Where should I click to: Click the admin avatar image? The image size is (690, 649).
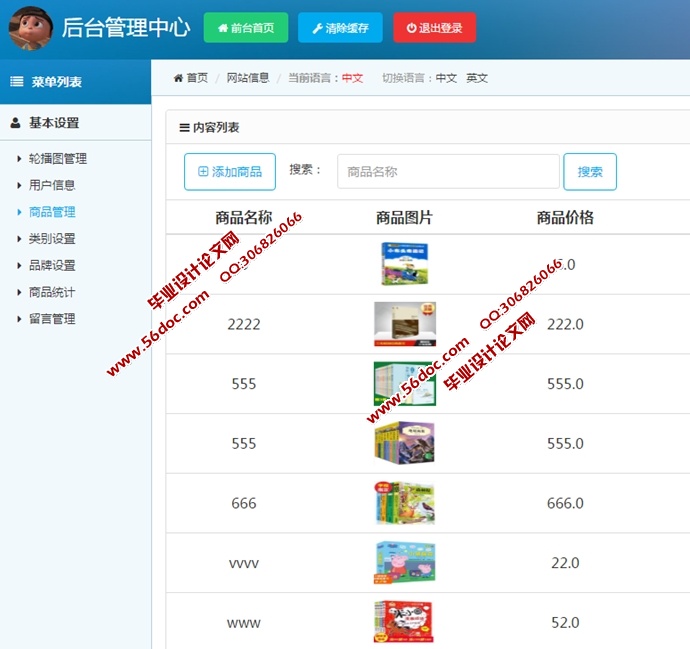(x=31, y=27)
